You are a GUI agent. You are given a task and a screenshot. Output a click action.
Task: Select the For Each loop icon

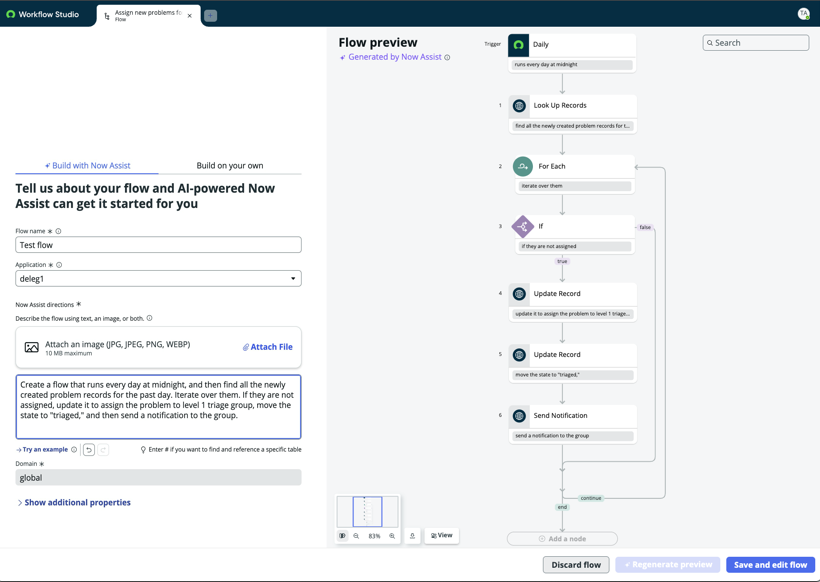coord(522,166)
